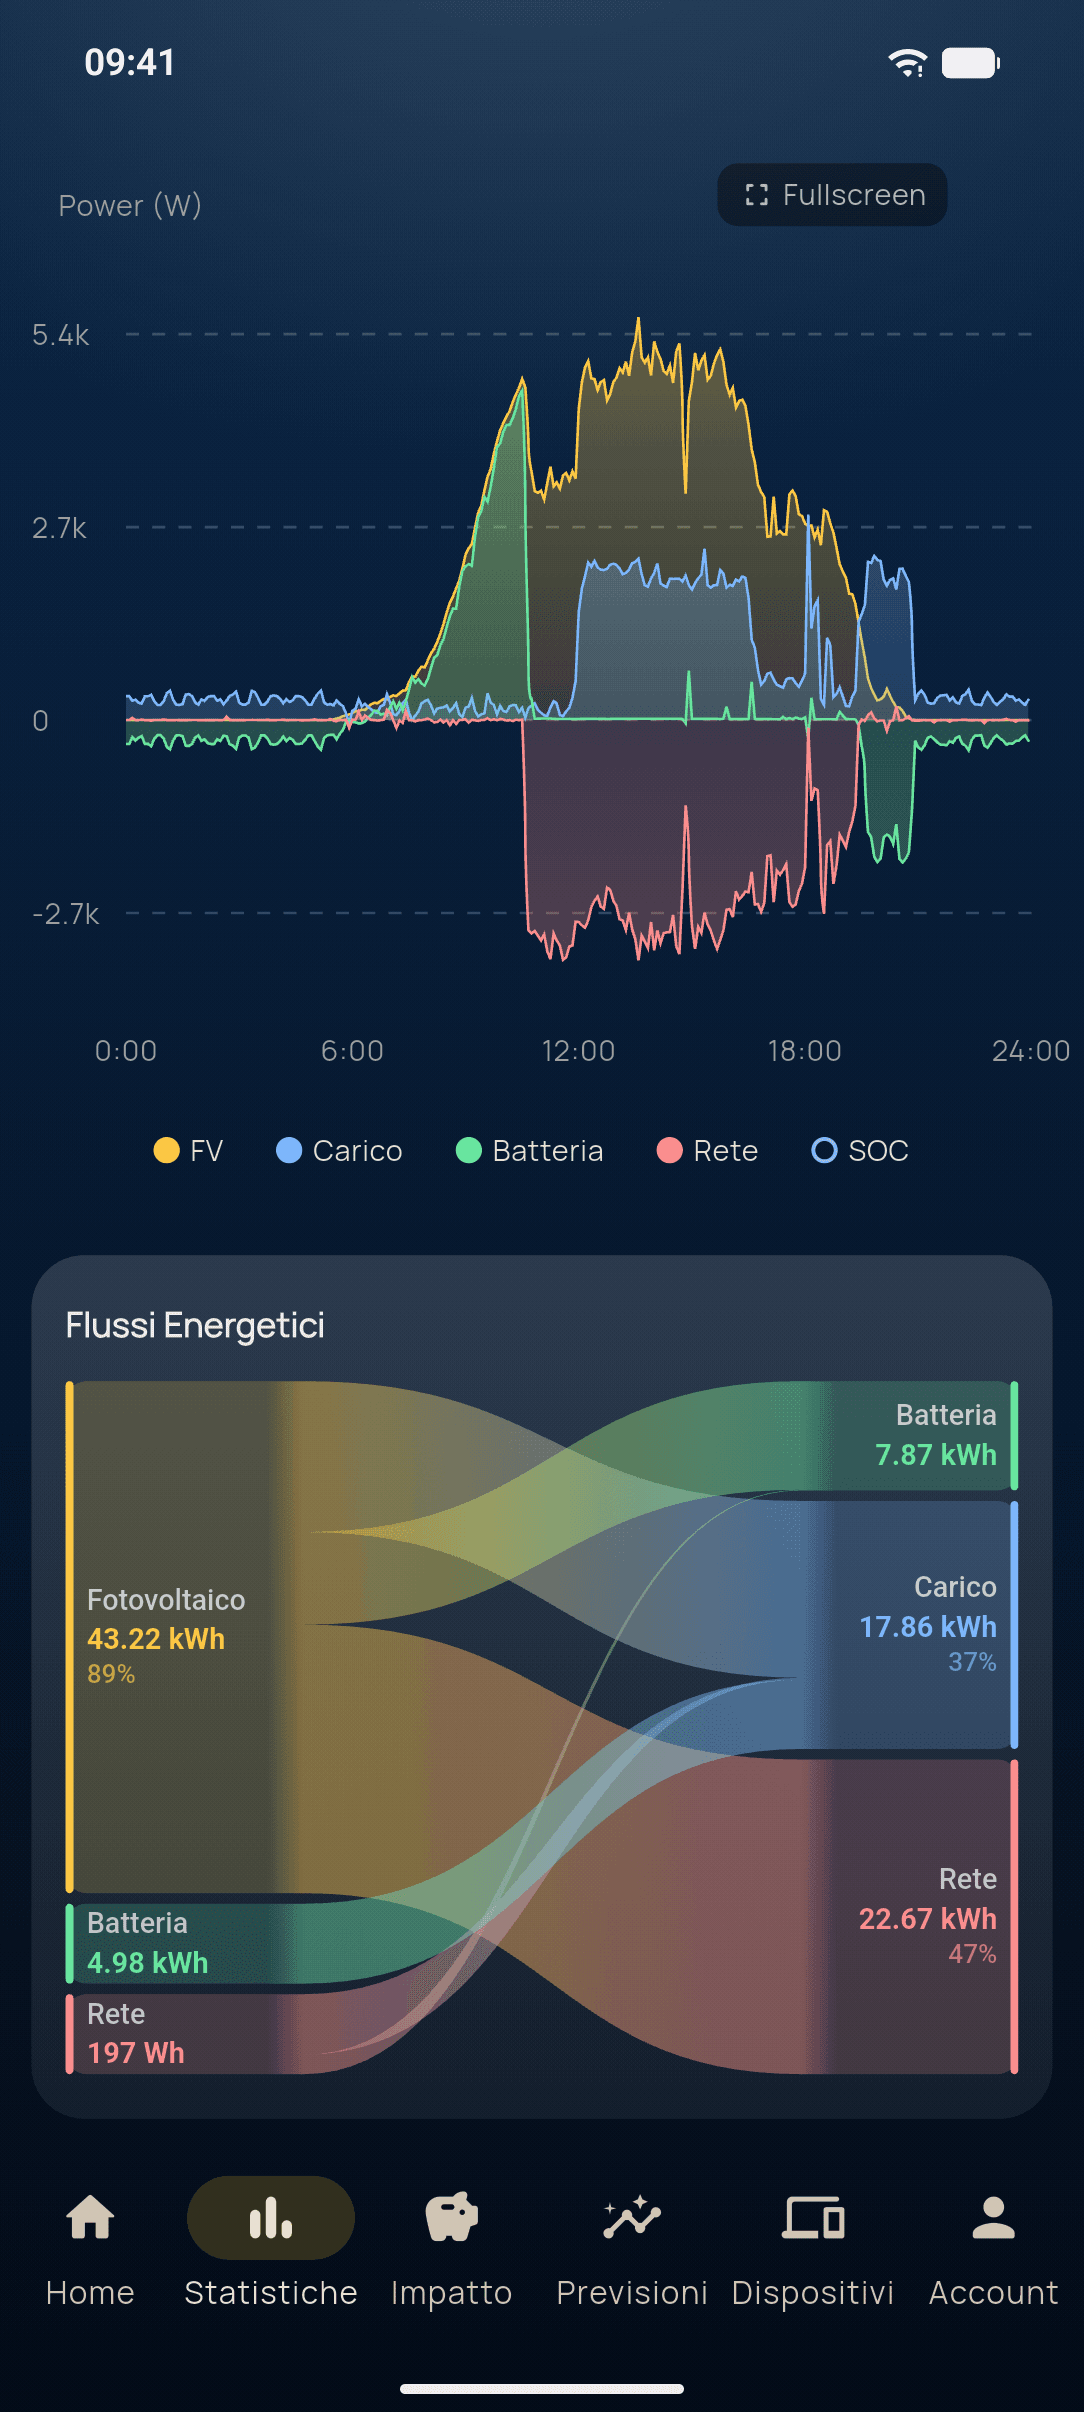Switch to the Impatto tab label
This screenshot has width=1084, height=2412.
click(x=452, y=2292)
